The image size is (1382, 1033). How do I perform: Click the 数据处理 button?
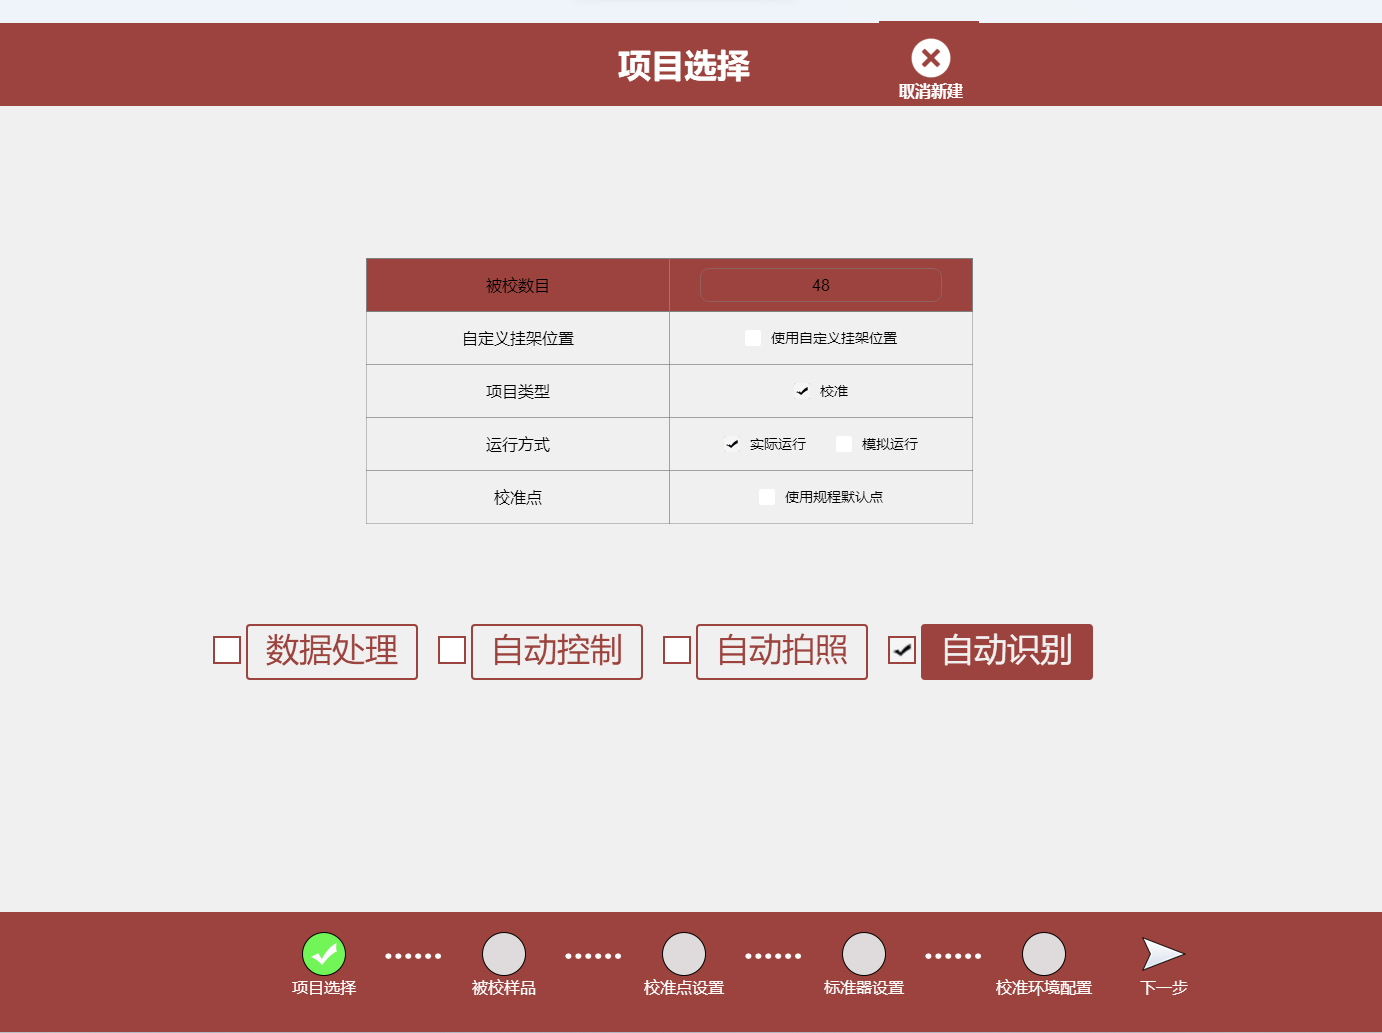click(332, 651)
